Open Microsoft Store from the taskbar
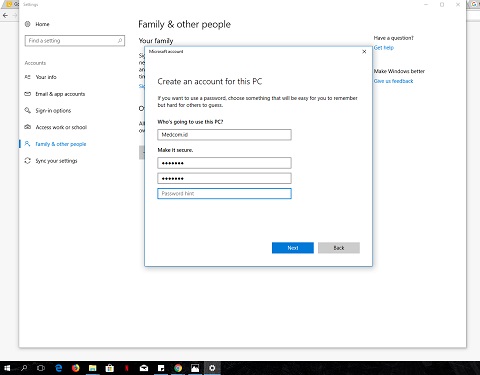480x375 pixels. [x=110, y=368]
